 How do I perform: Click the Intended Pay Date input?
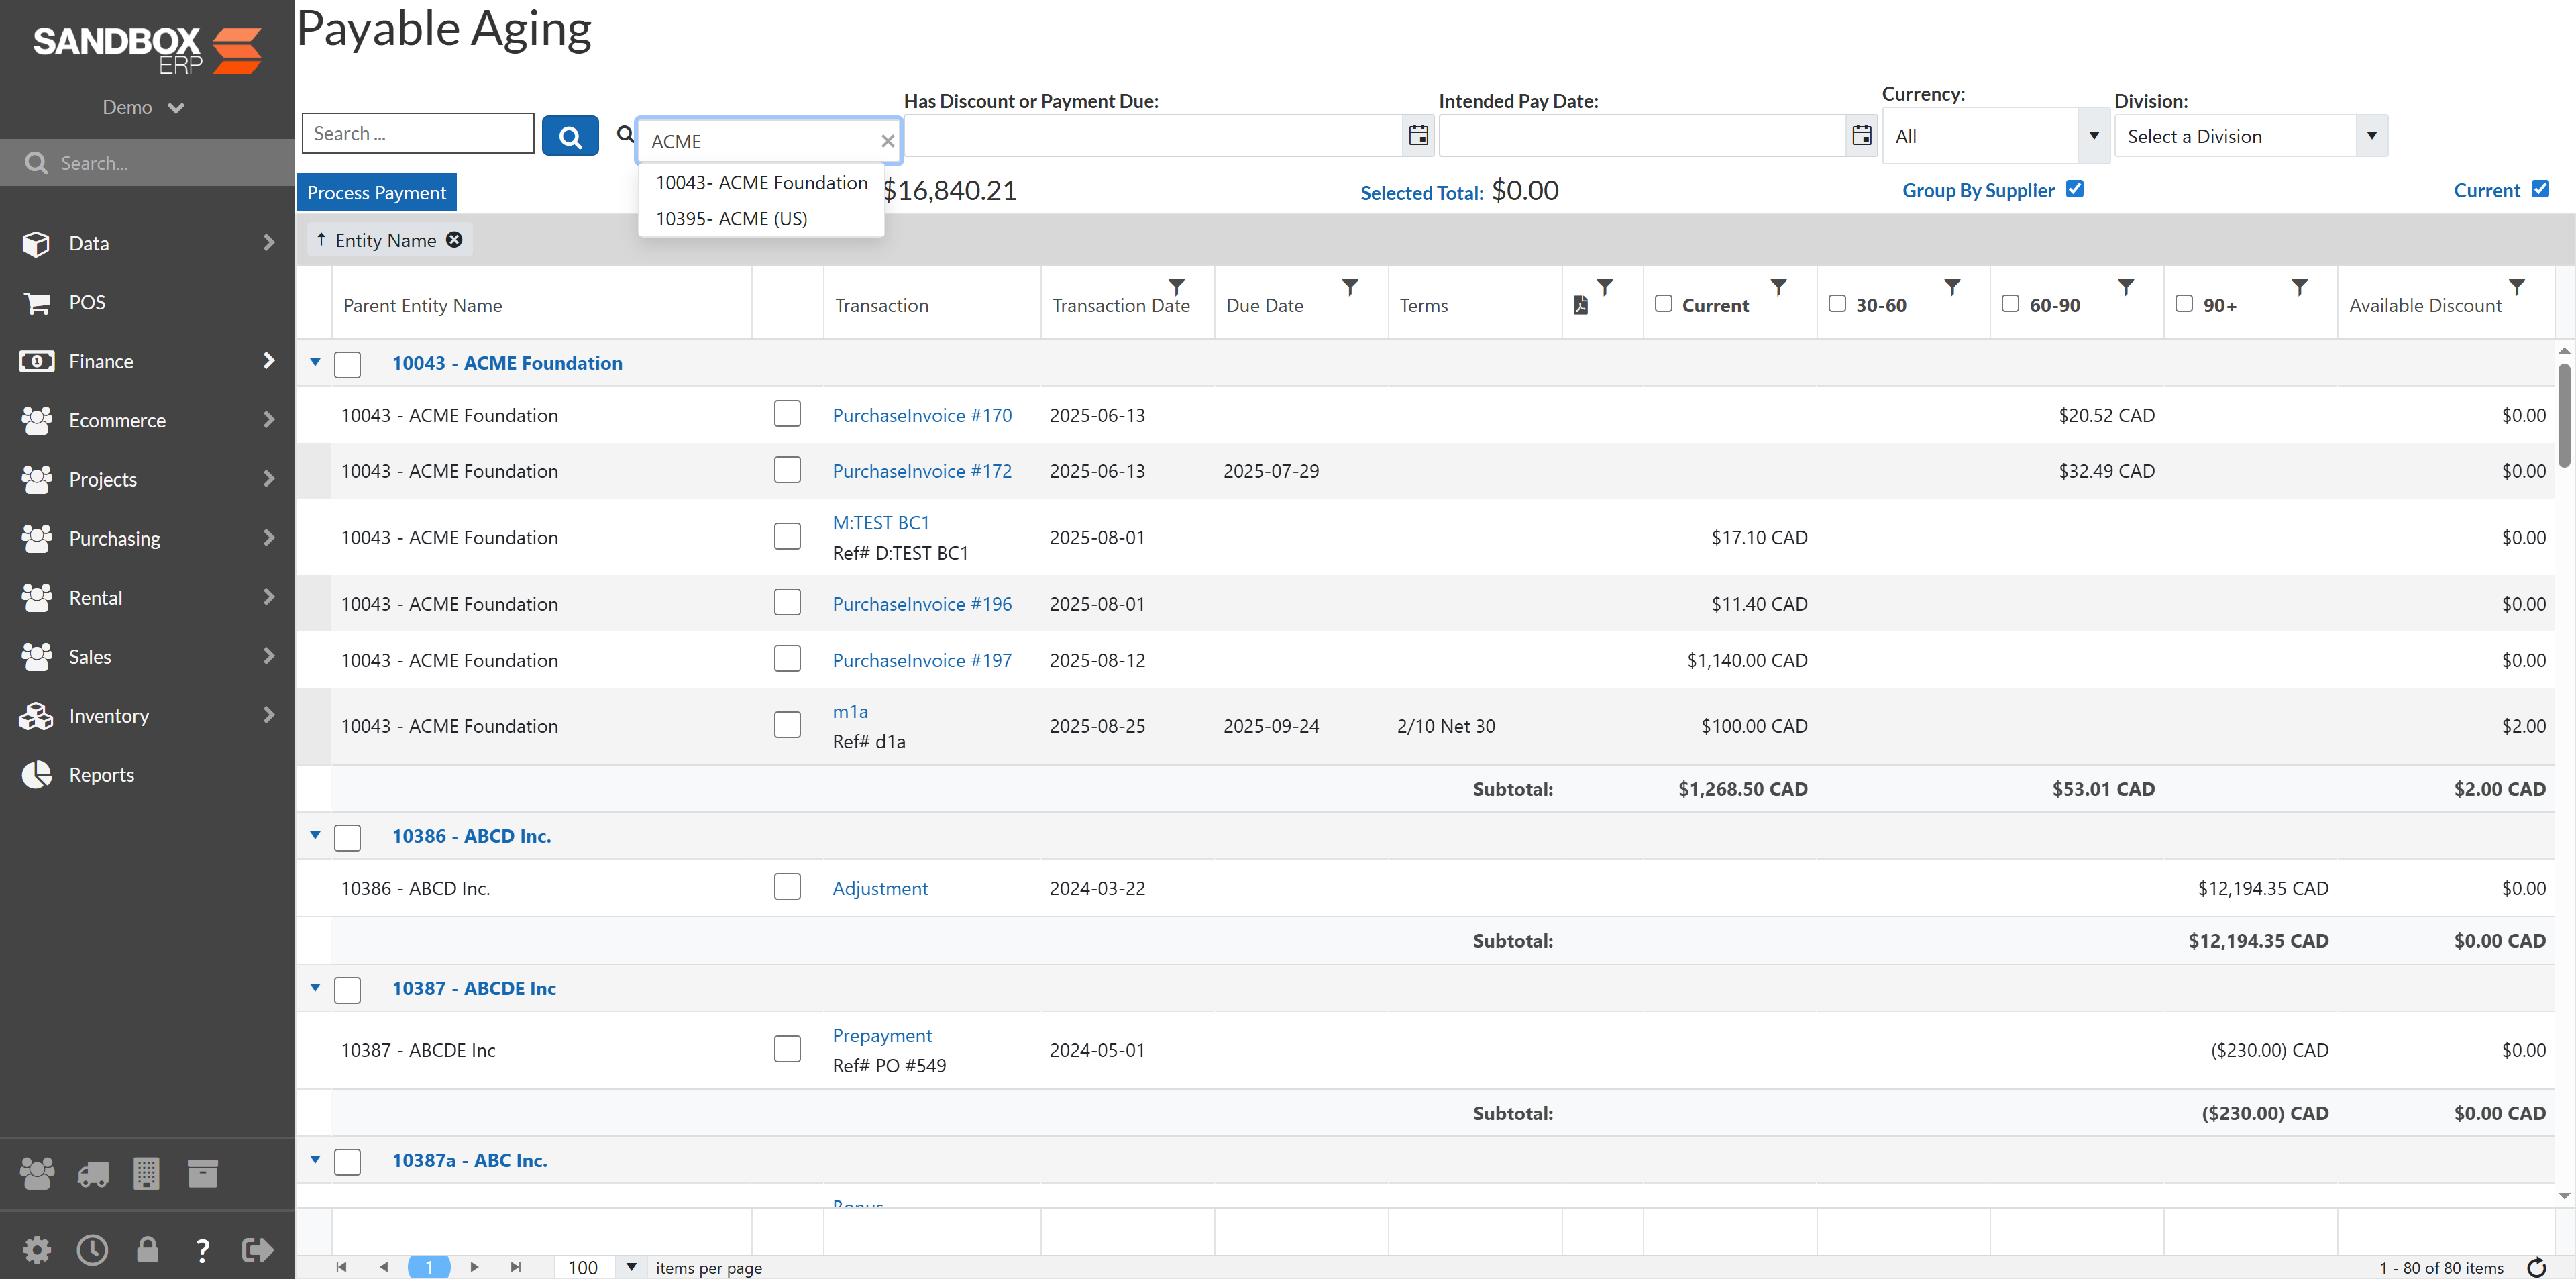tap(1642, 135)
